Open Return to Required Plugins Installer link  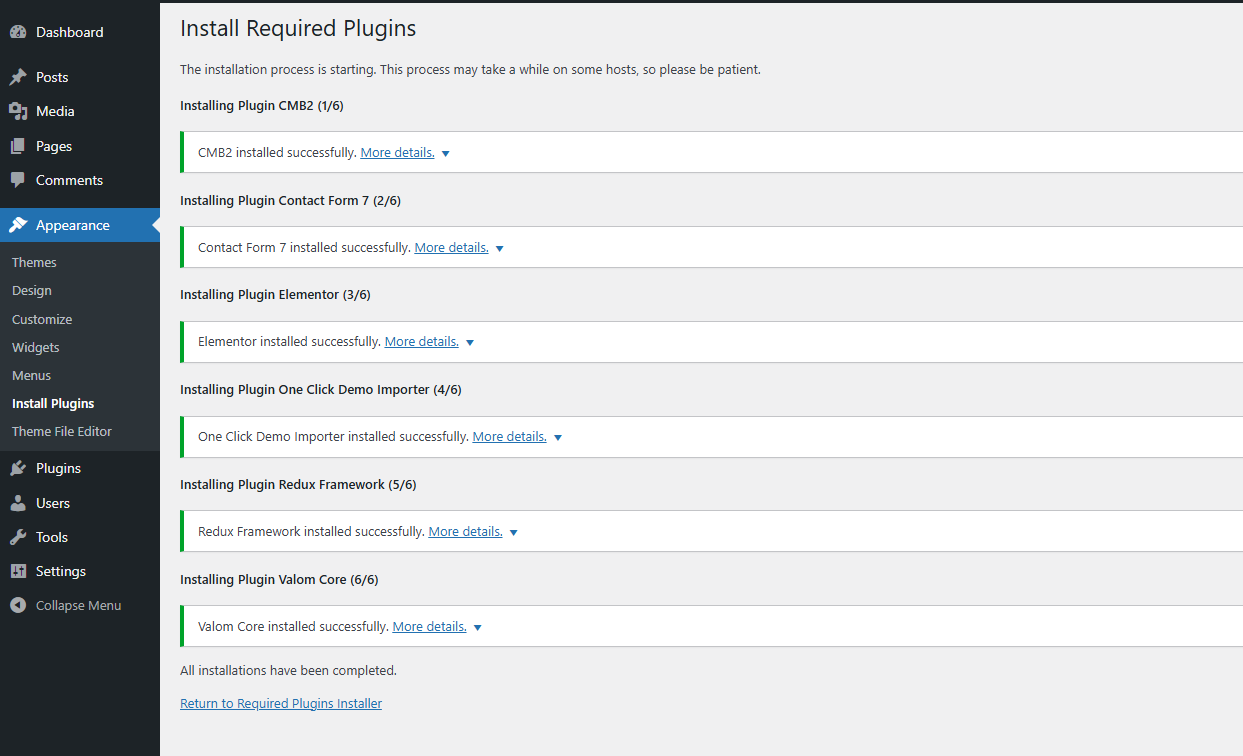pos(280,703)
